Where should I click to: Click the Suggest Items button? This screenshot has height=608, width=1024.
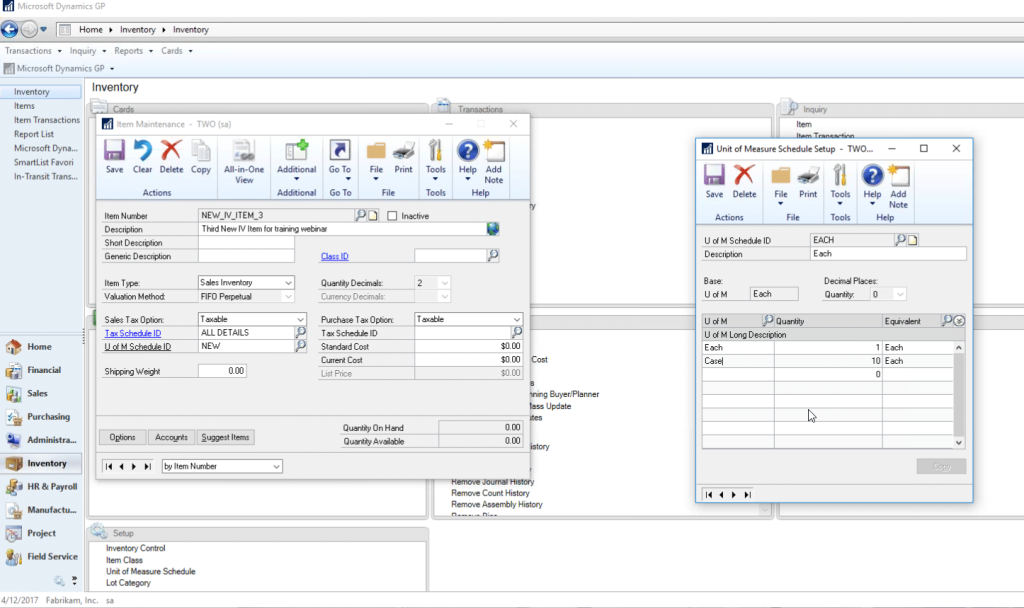coord(225,437)
